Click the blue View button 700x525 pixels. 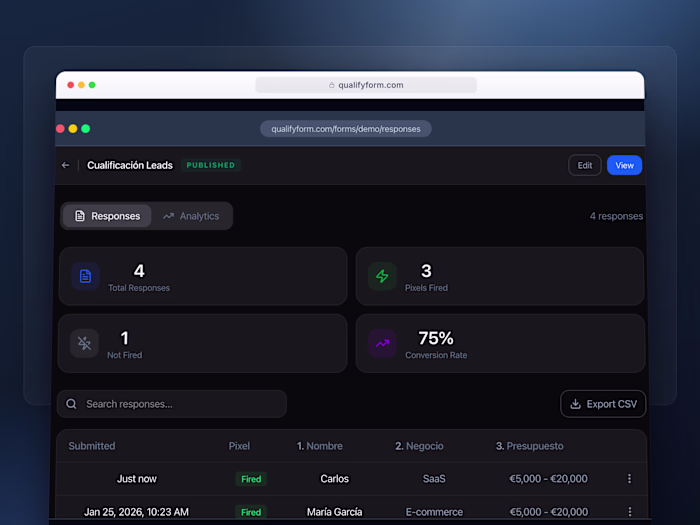click(624, 165)
